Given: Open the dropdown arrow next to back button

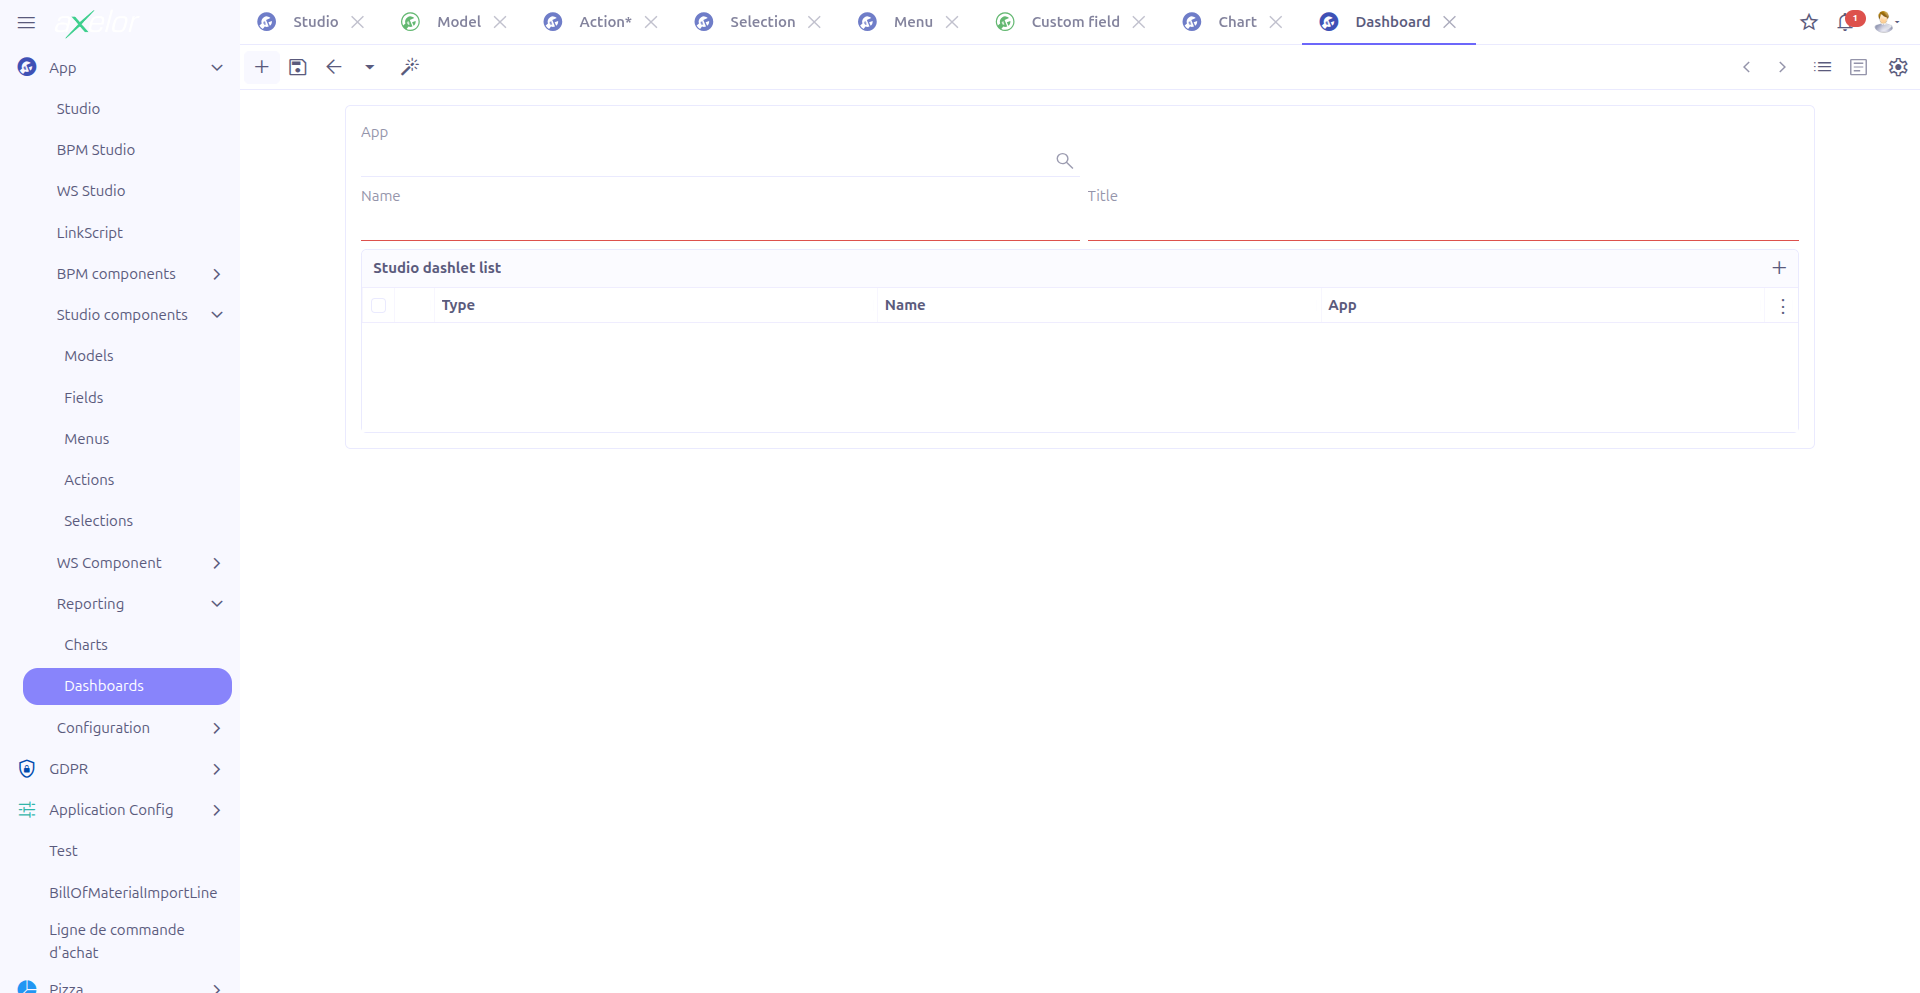Looking at the screenshot, I should click(369, 67).
